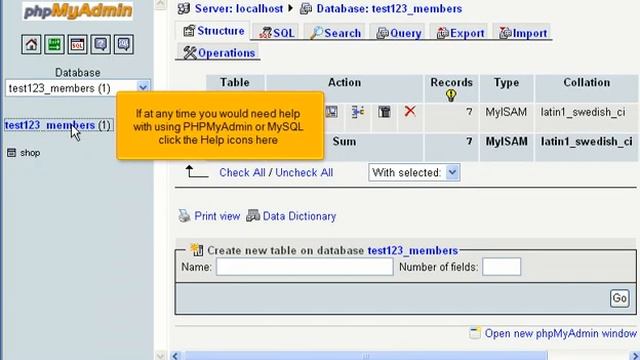Click the shop table browse icon
Screen dimensions: 640x360
[x=11, y=153]
